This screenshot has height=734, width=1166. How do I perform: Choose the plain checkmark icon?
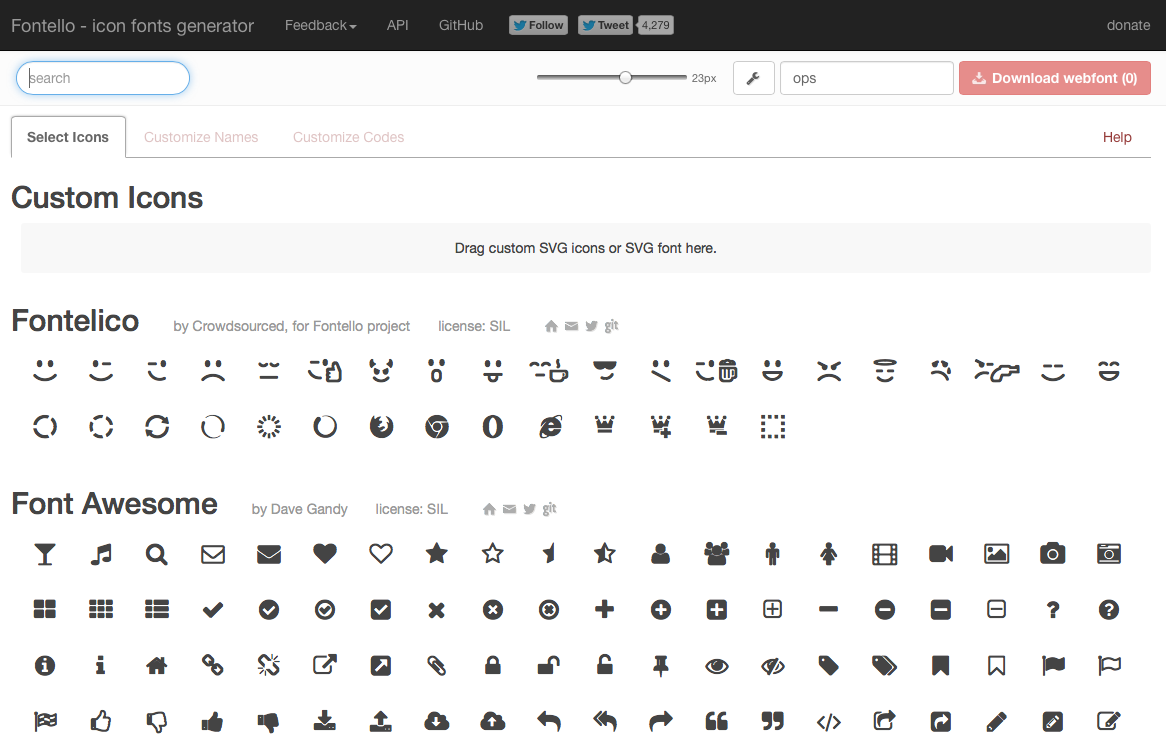(x=213, y=610)
